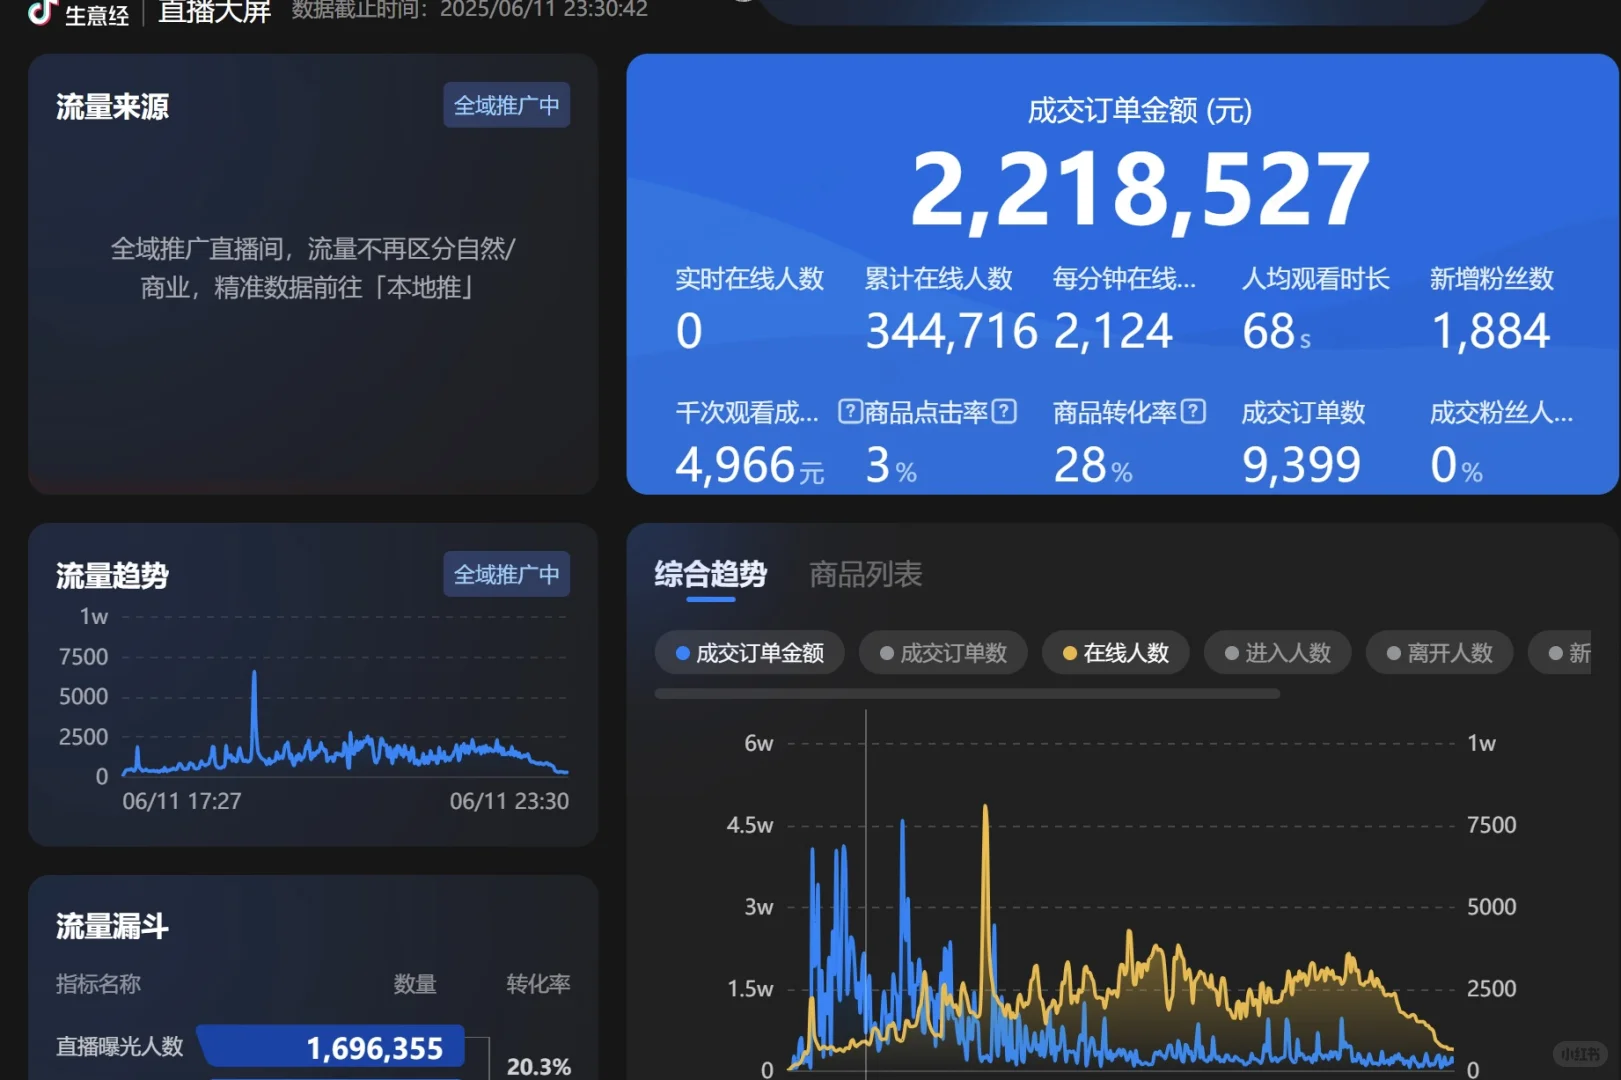Click the 9,399 order count value
1621x1080 pixels.
pyautogui.click(x=1301, y=465)
